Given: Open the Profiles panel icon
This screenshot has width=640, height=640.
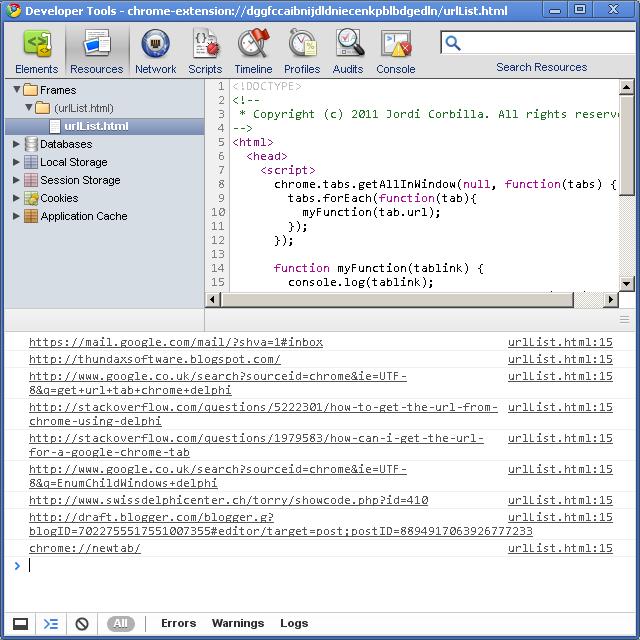Looking at the screenshot, I should pos(302,43).
